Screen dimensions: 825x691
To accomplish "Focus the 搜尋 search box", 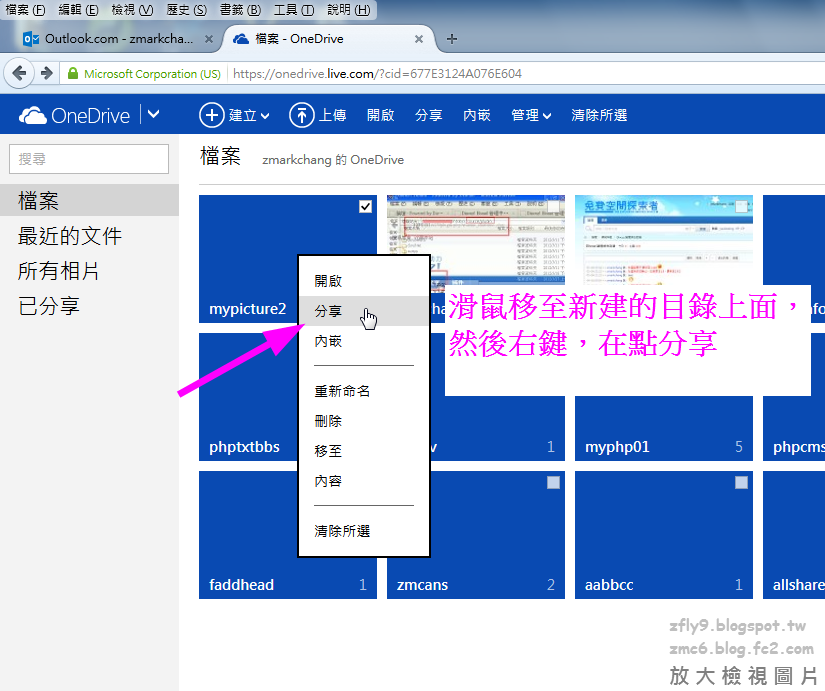I will coord(89,159).
